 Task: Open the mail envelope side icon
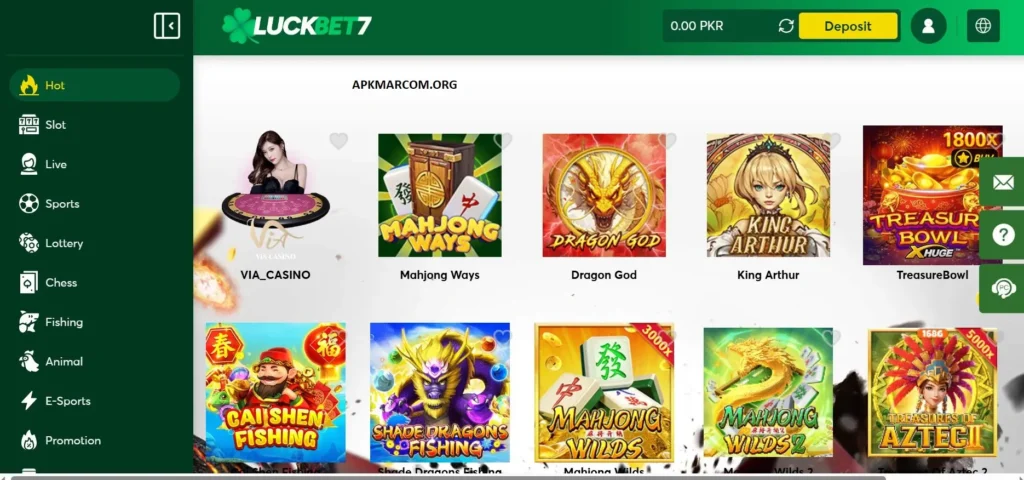click(1003, 182)
